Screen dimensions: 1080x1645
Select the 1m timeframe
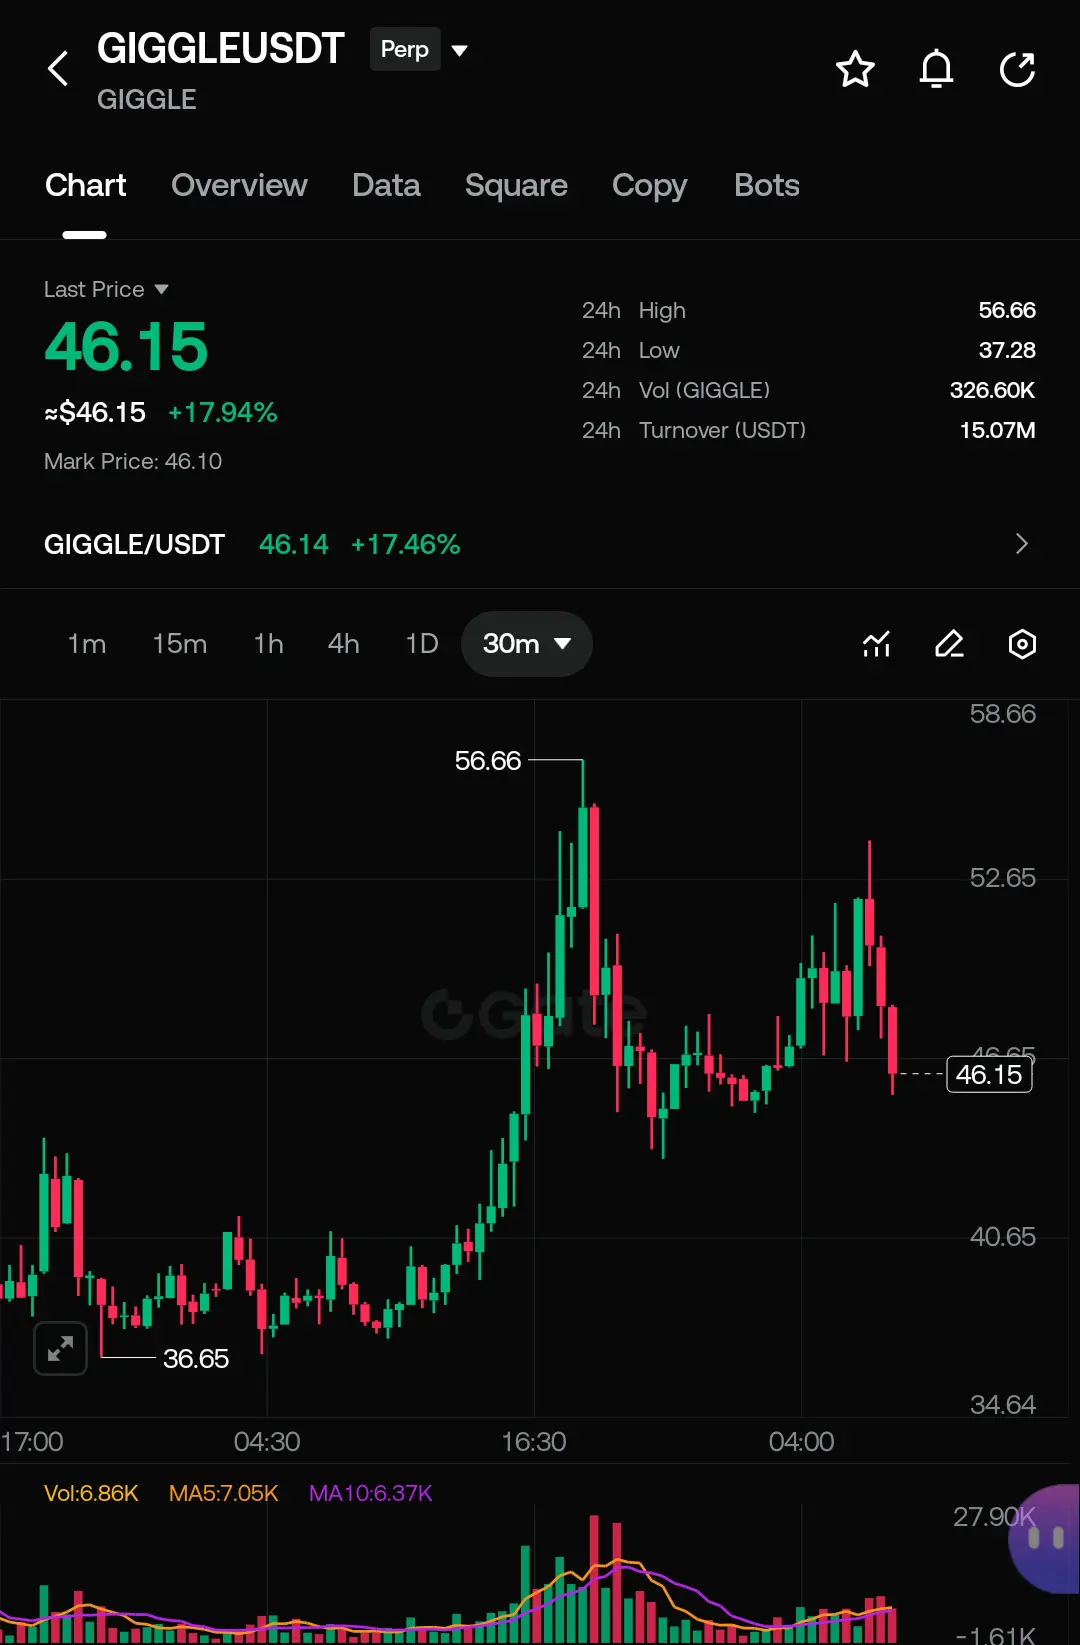click(87, 644)
